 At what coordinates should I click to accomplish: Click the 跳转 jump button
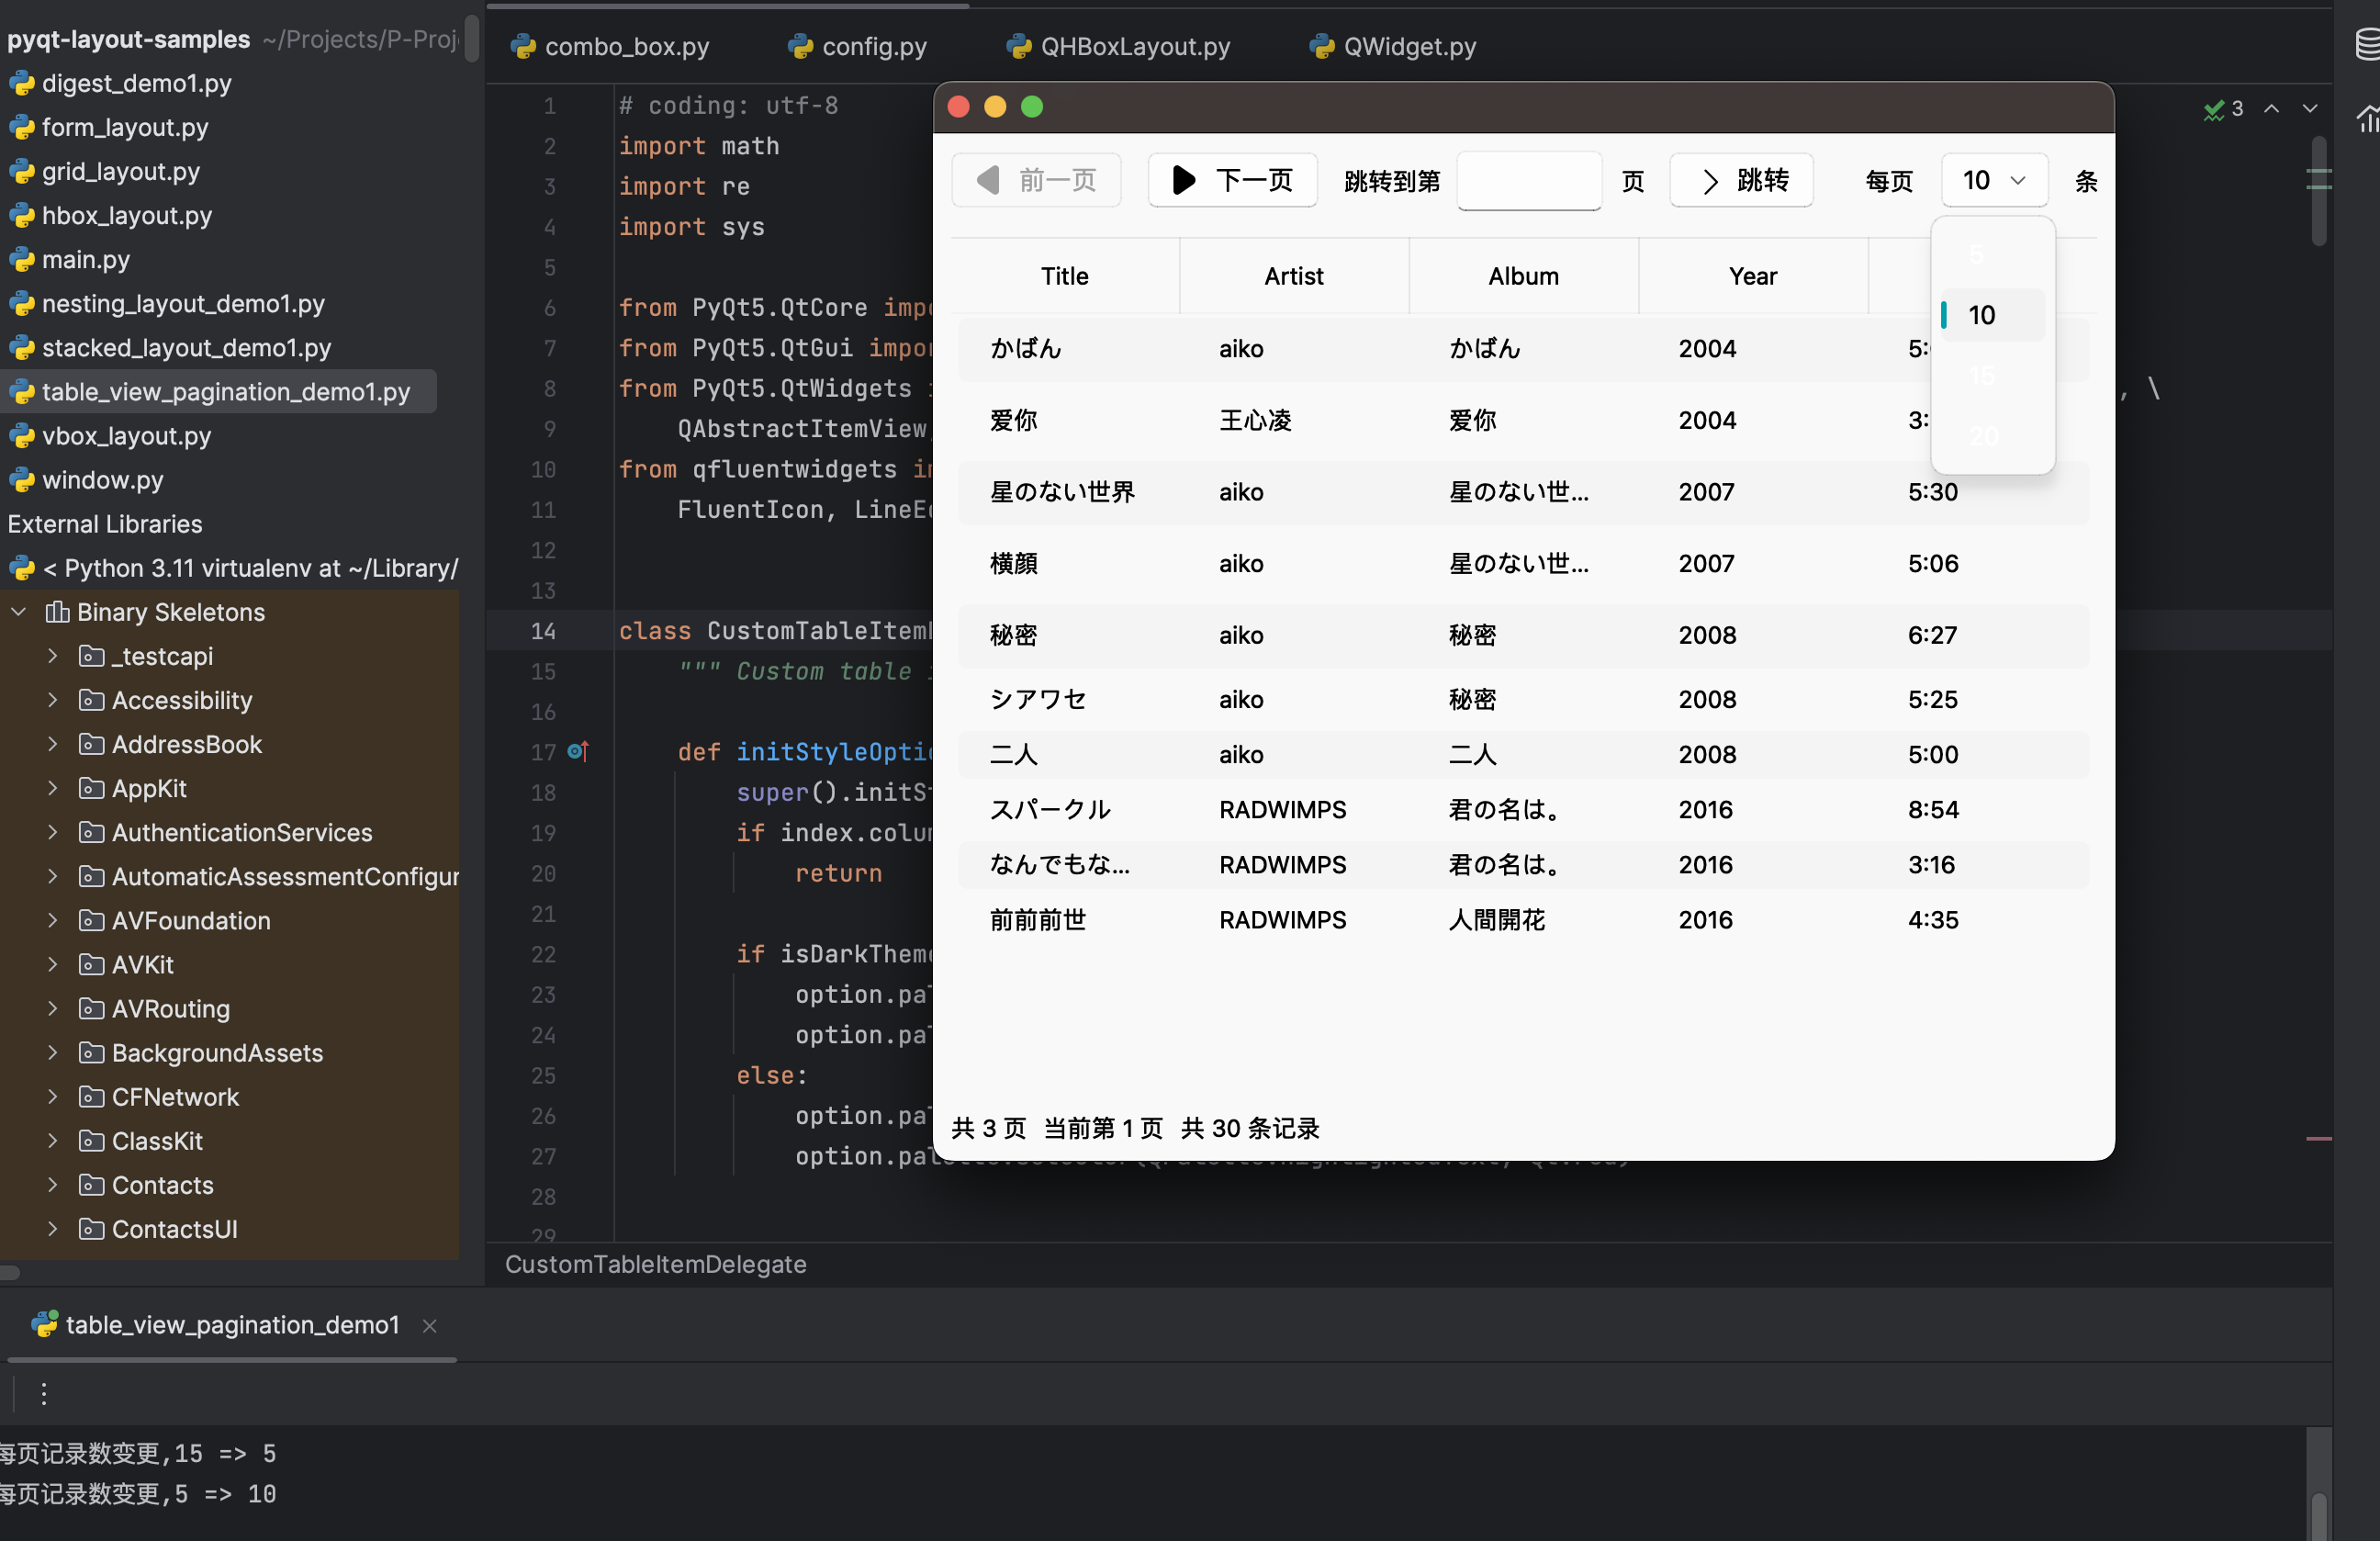(x=1741, y=180)
